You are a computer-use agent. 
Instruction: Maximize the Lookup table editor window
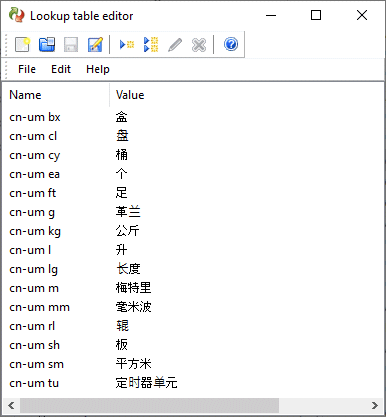coord(316,15)
